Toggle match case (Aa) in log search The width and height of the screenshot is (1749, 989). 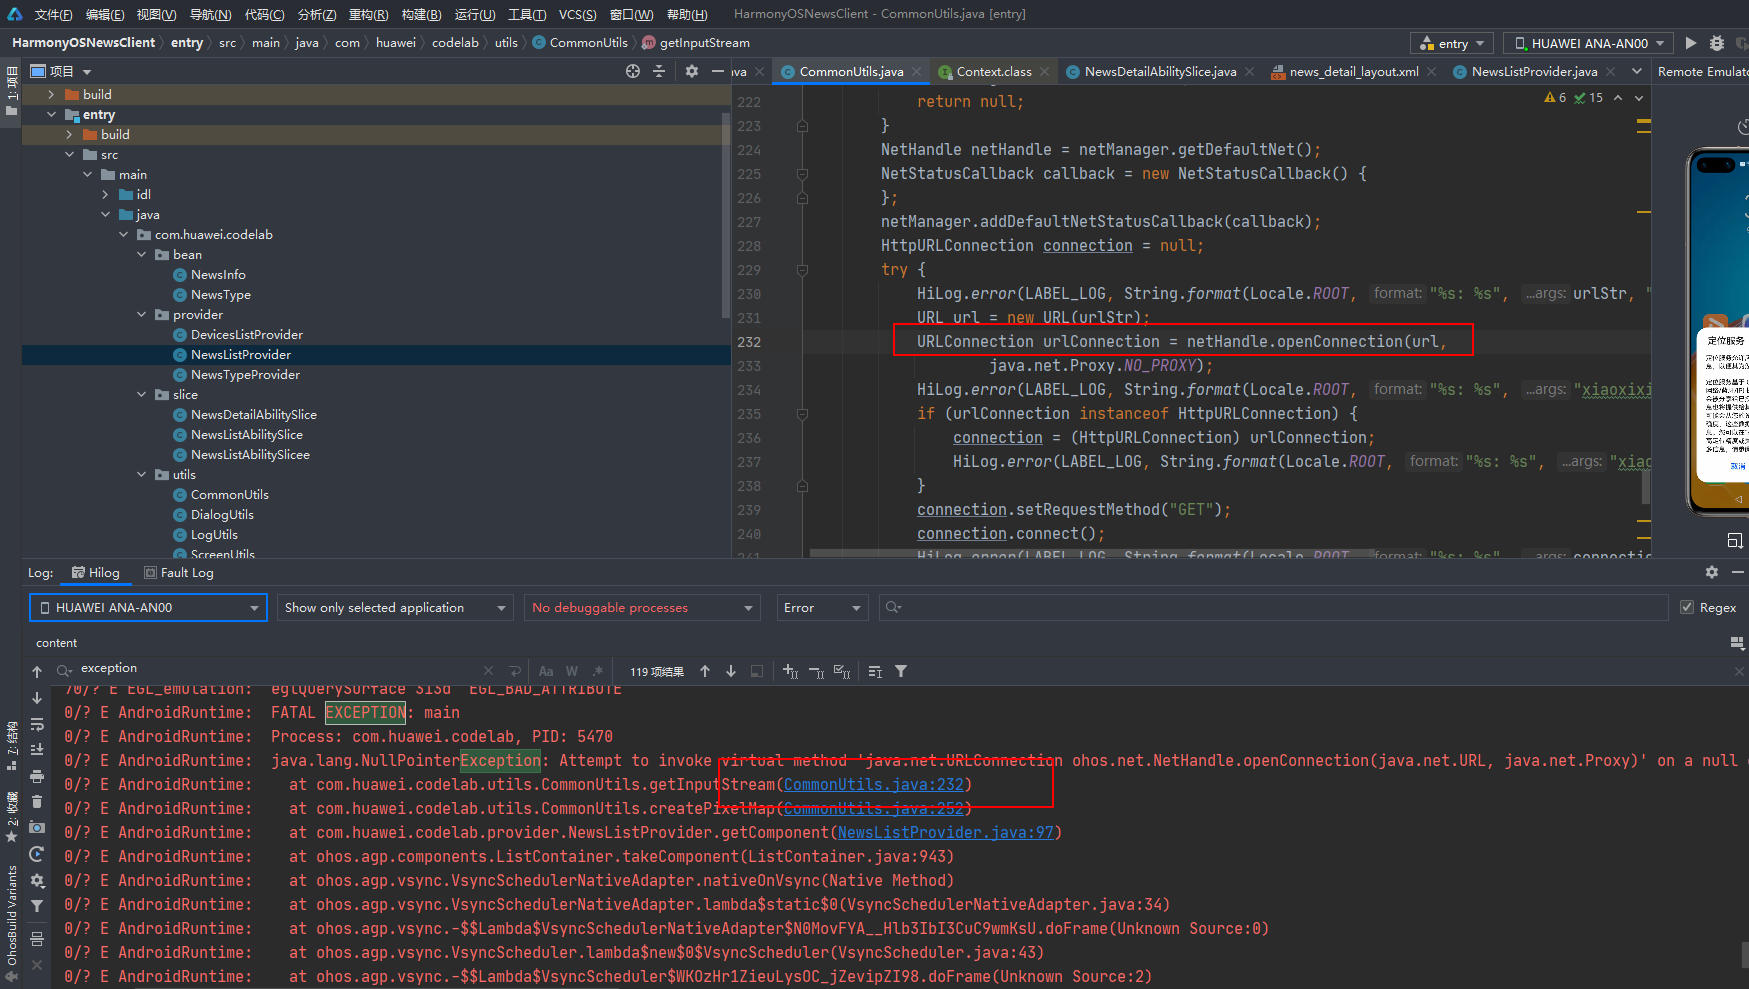click(546, 671)
